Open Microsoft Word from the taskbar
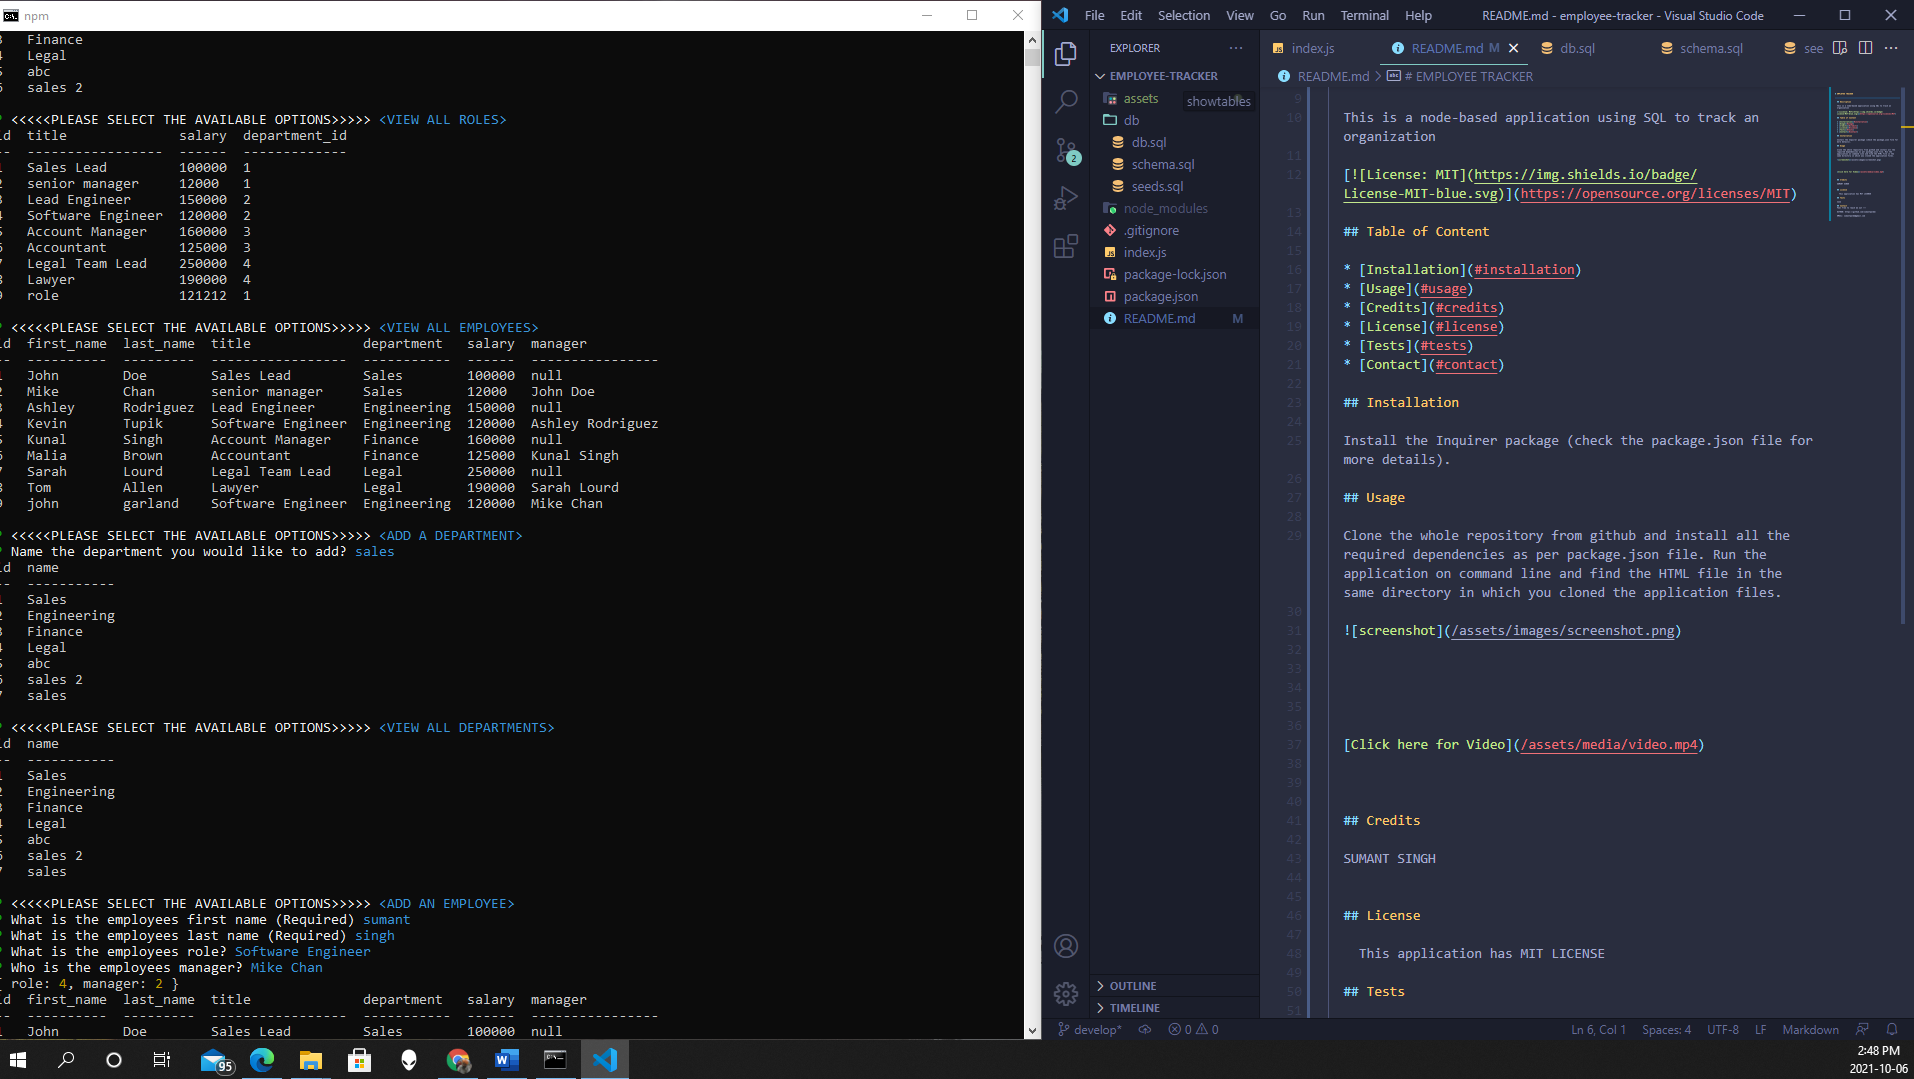 [x=507, y=1059]
